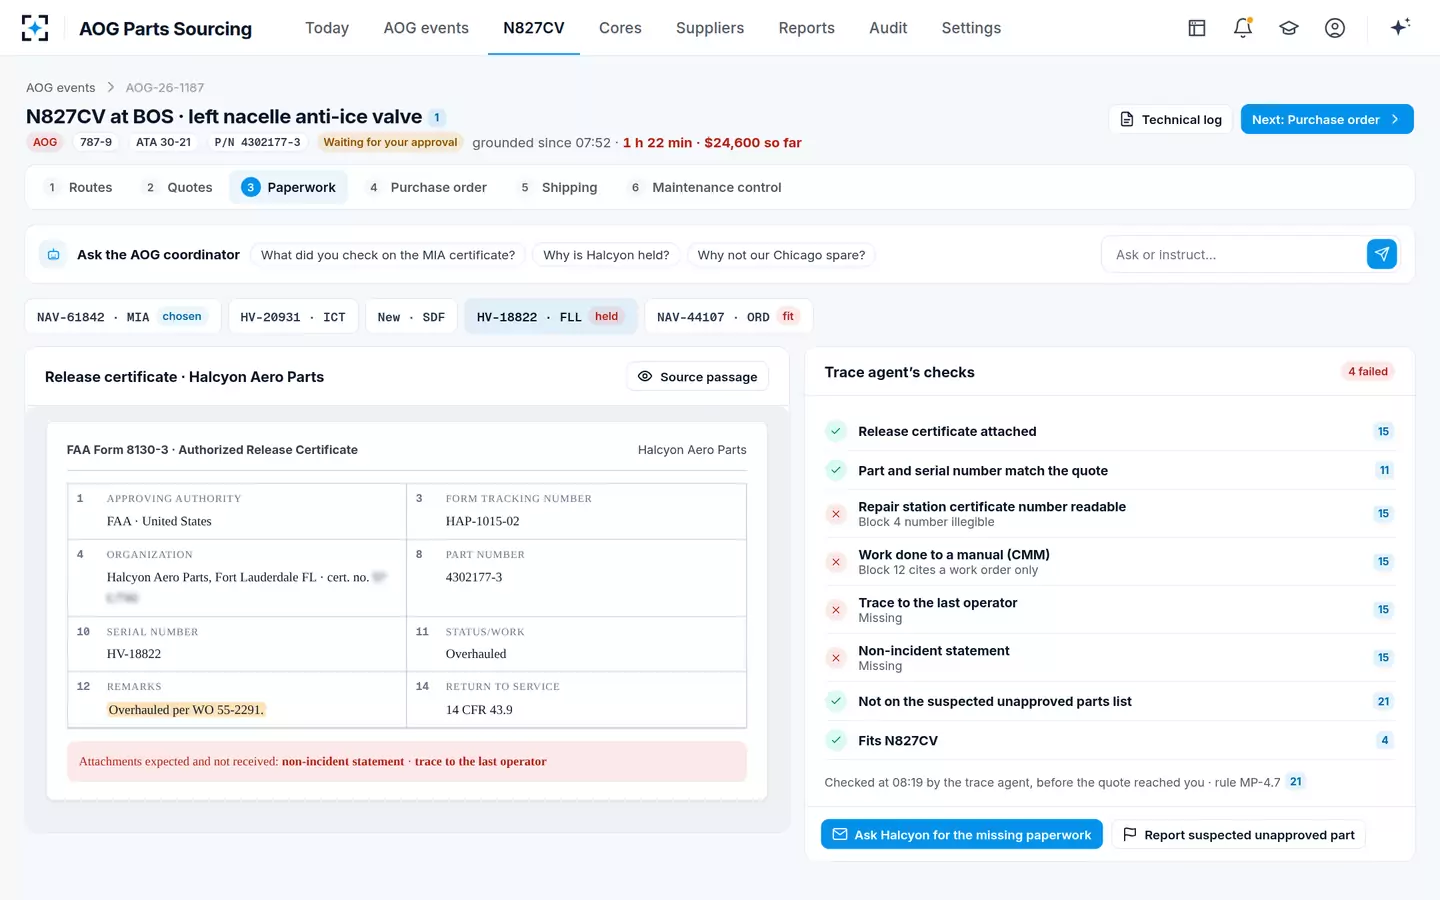Open the layout panel icon in header

[1197, 28]
